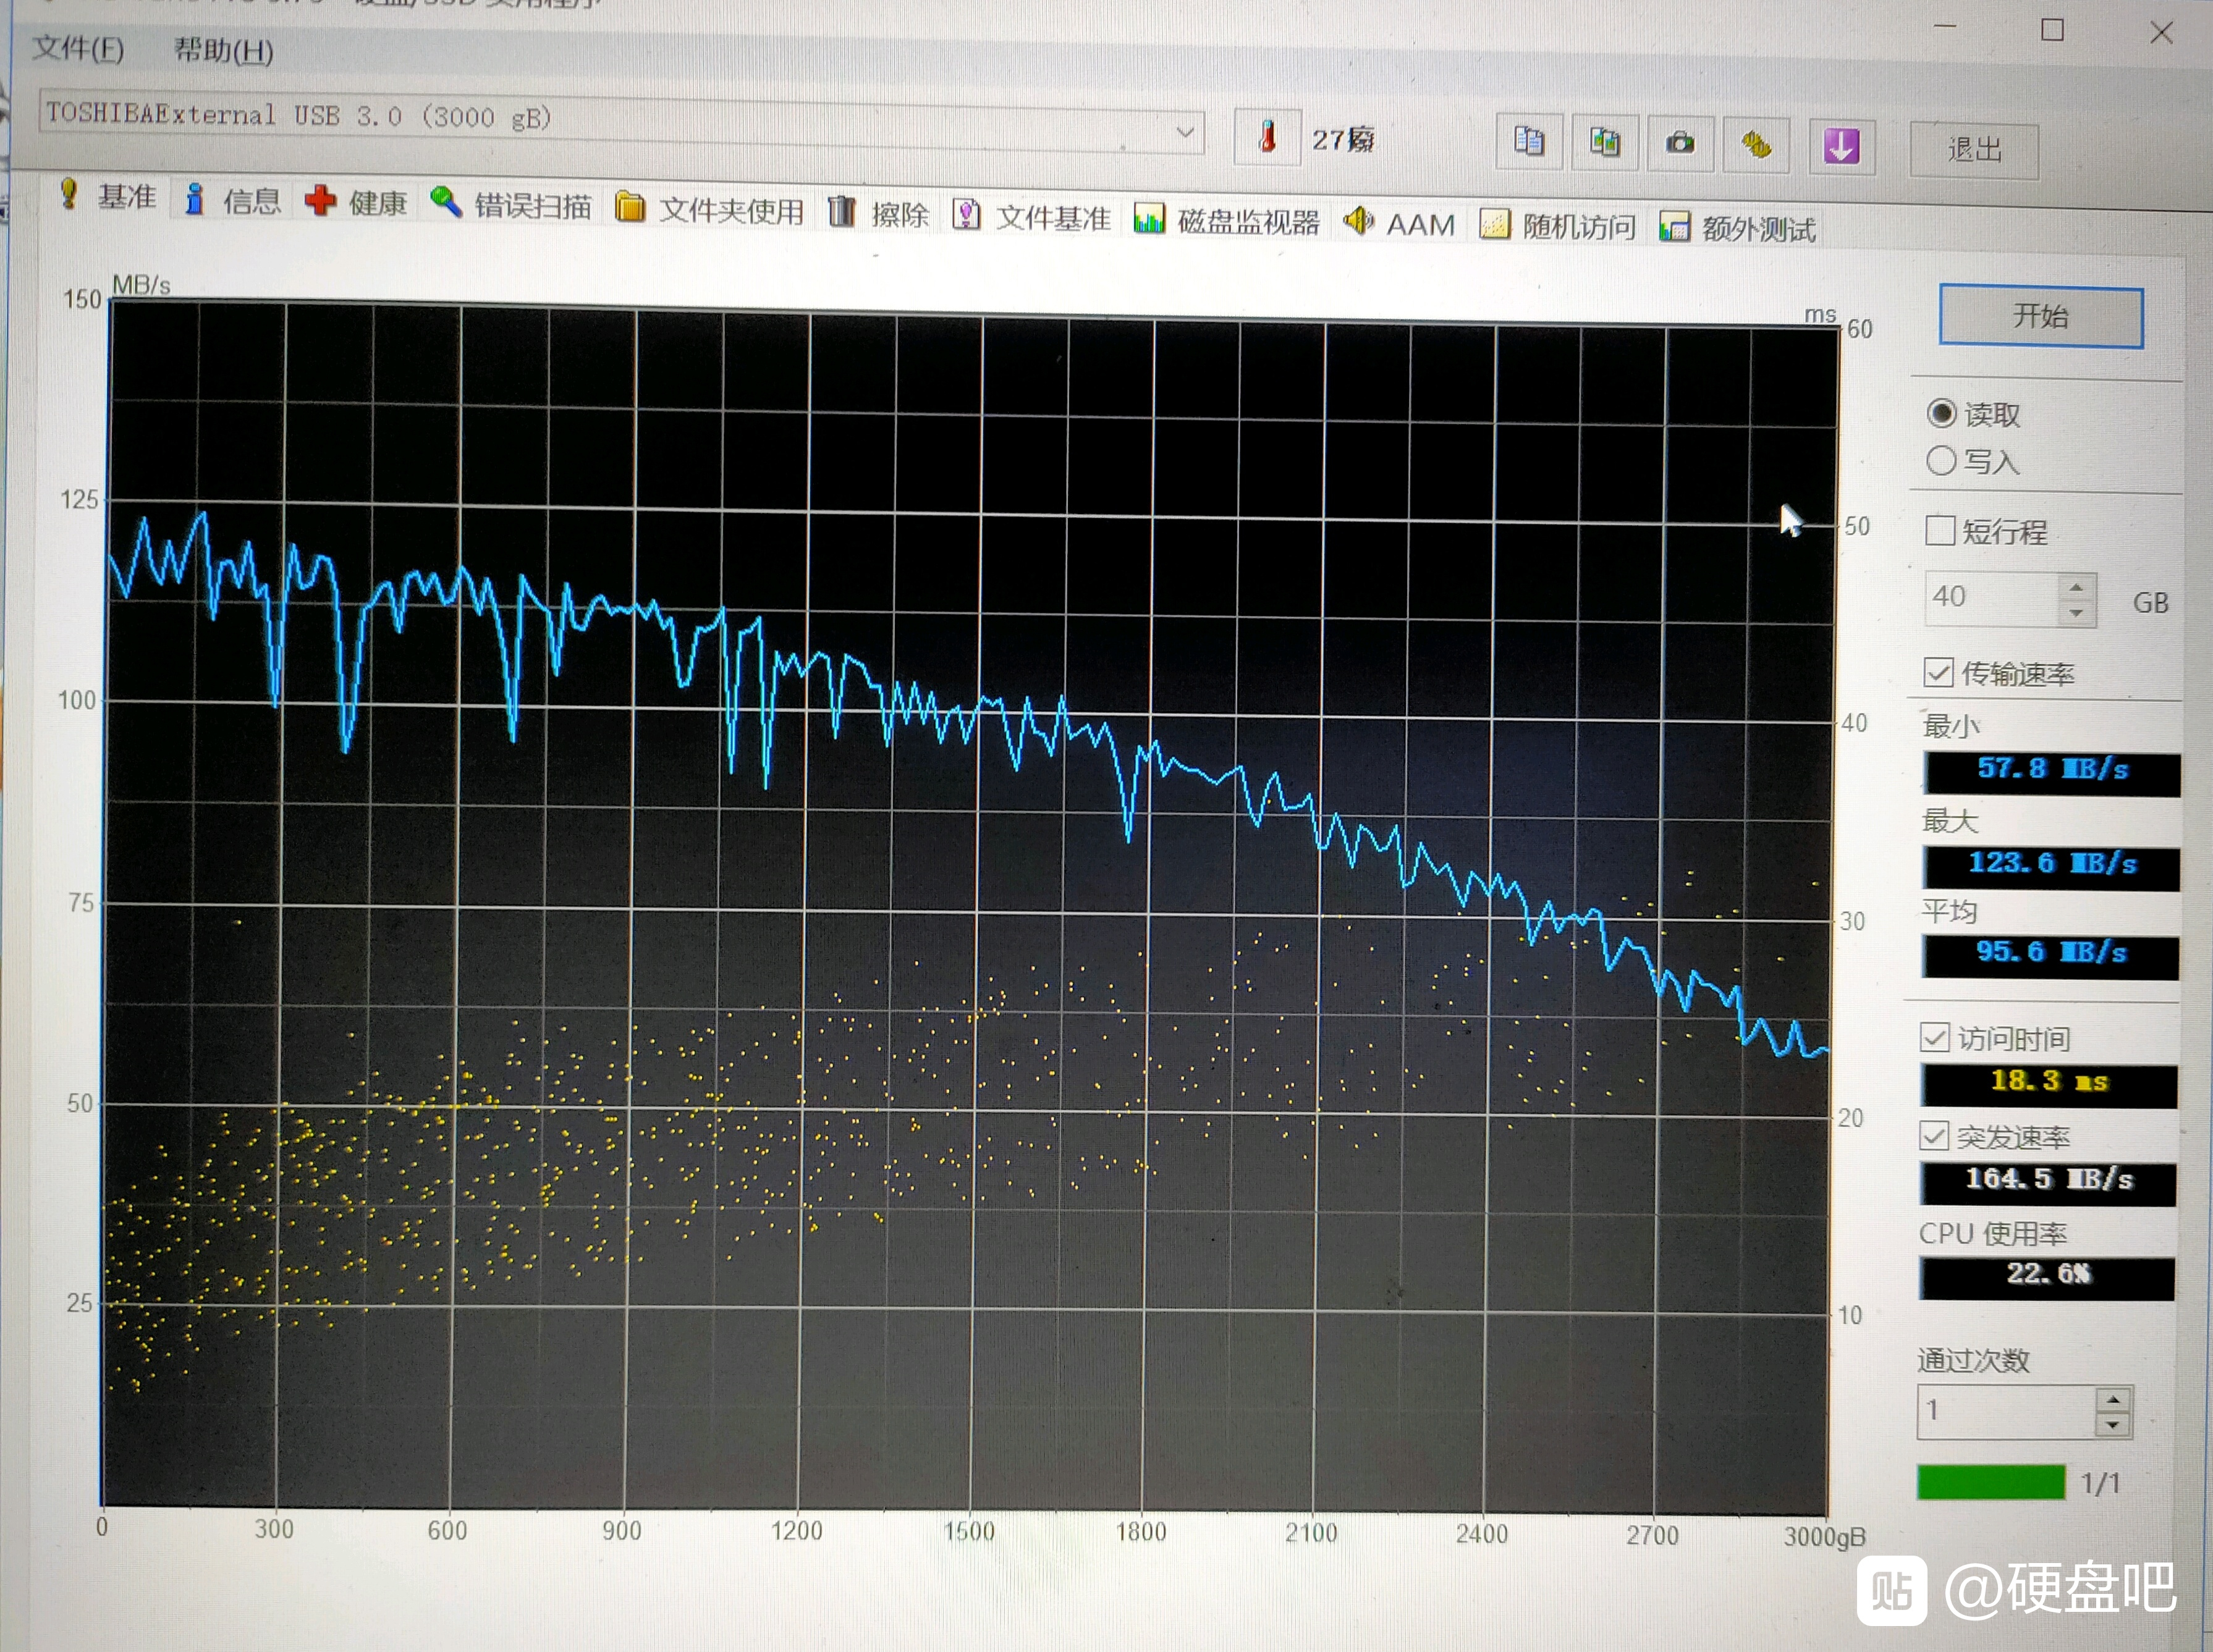The height and width of the screenshot is (1652, 2213).
Task: Click the copy text to clipboard icon
Action: pyautogui.click(x=1528, y=141)
